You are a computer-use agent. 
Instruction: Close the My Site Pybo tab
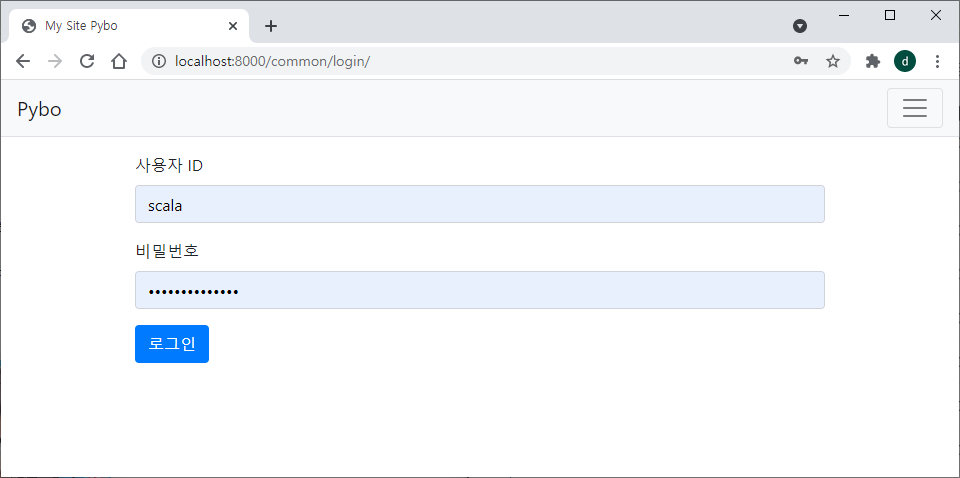(233, 26)
